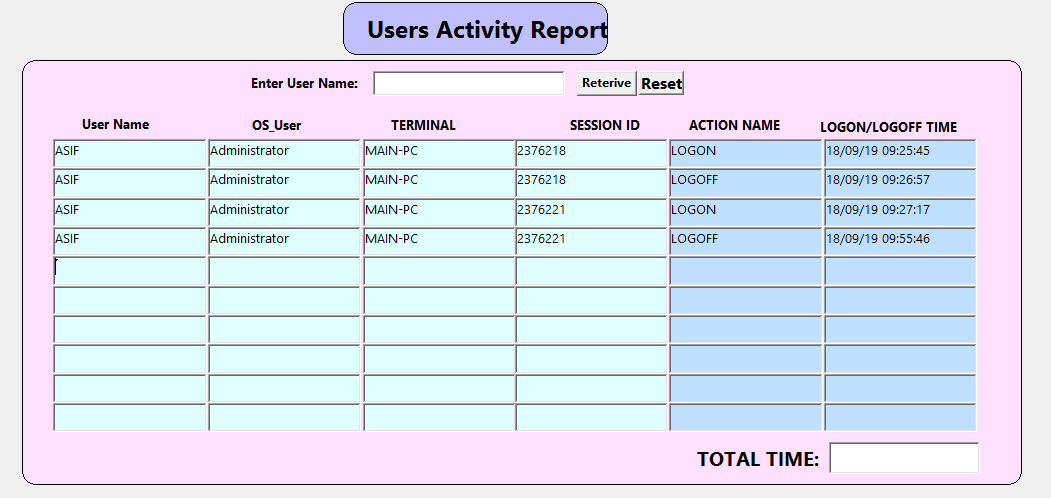Click first row Administrator OS_User cell
1051x498 pixels.
point(284,152)
